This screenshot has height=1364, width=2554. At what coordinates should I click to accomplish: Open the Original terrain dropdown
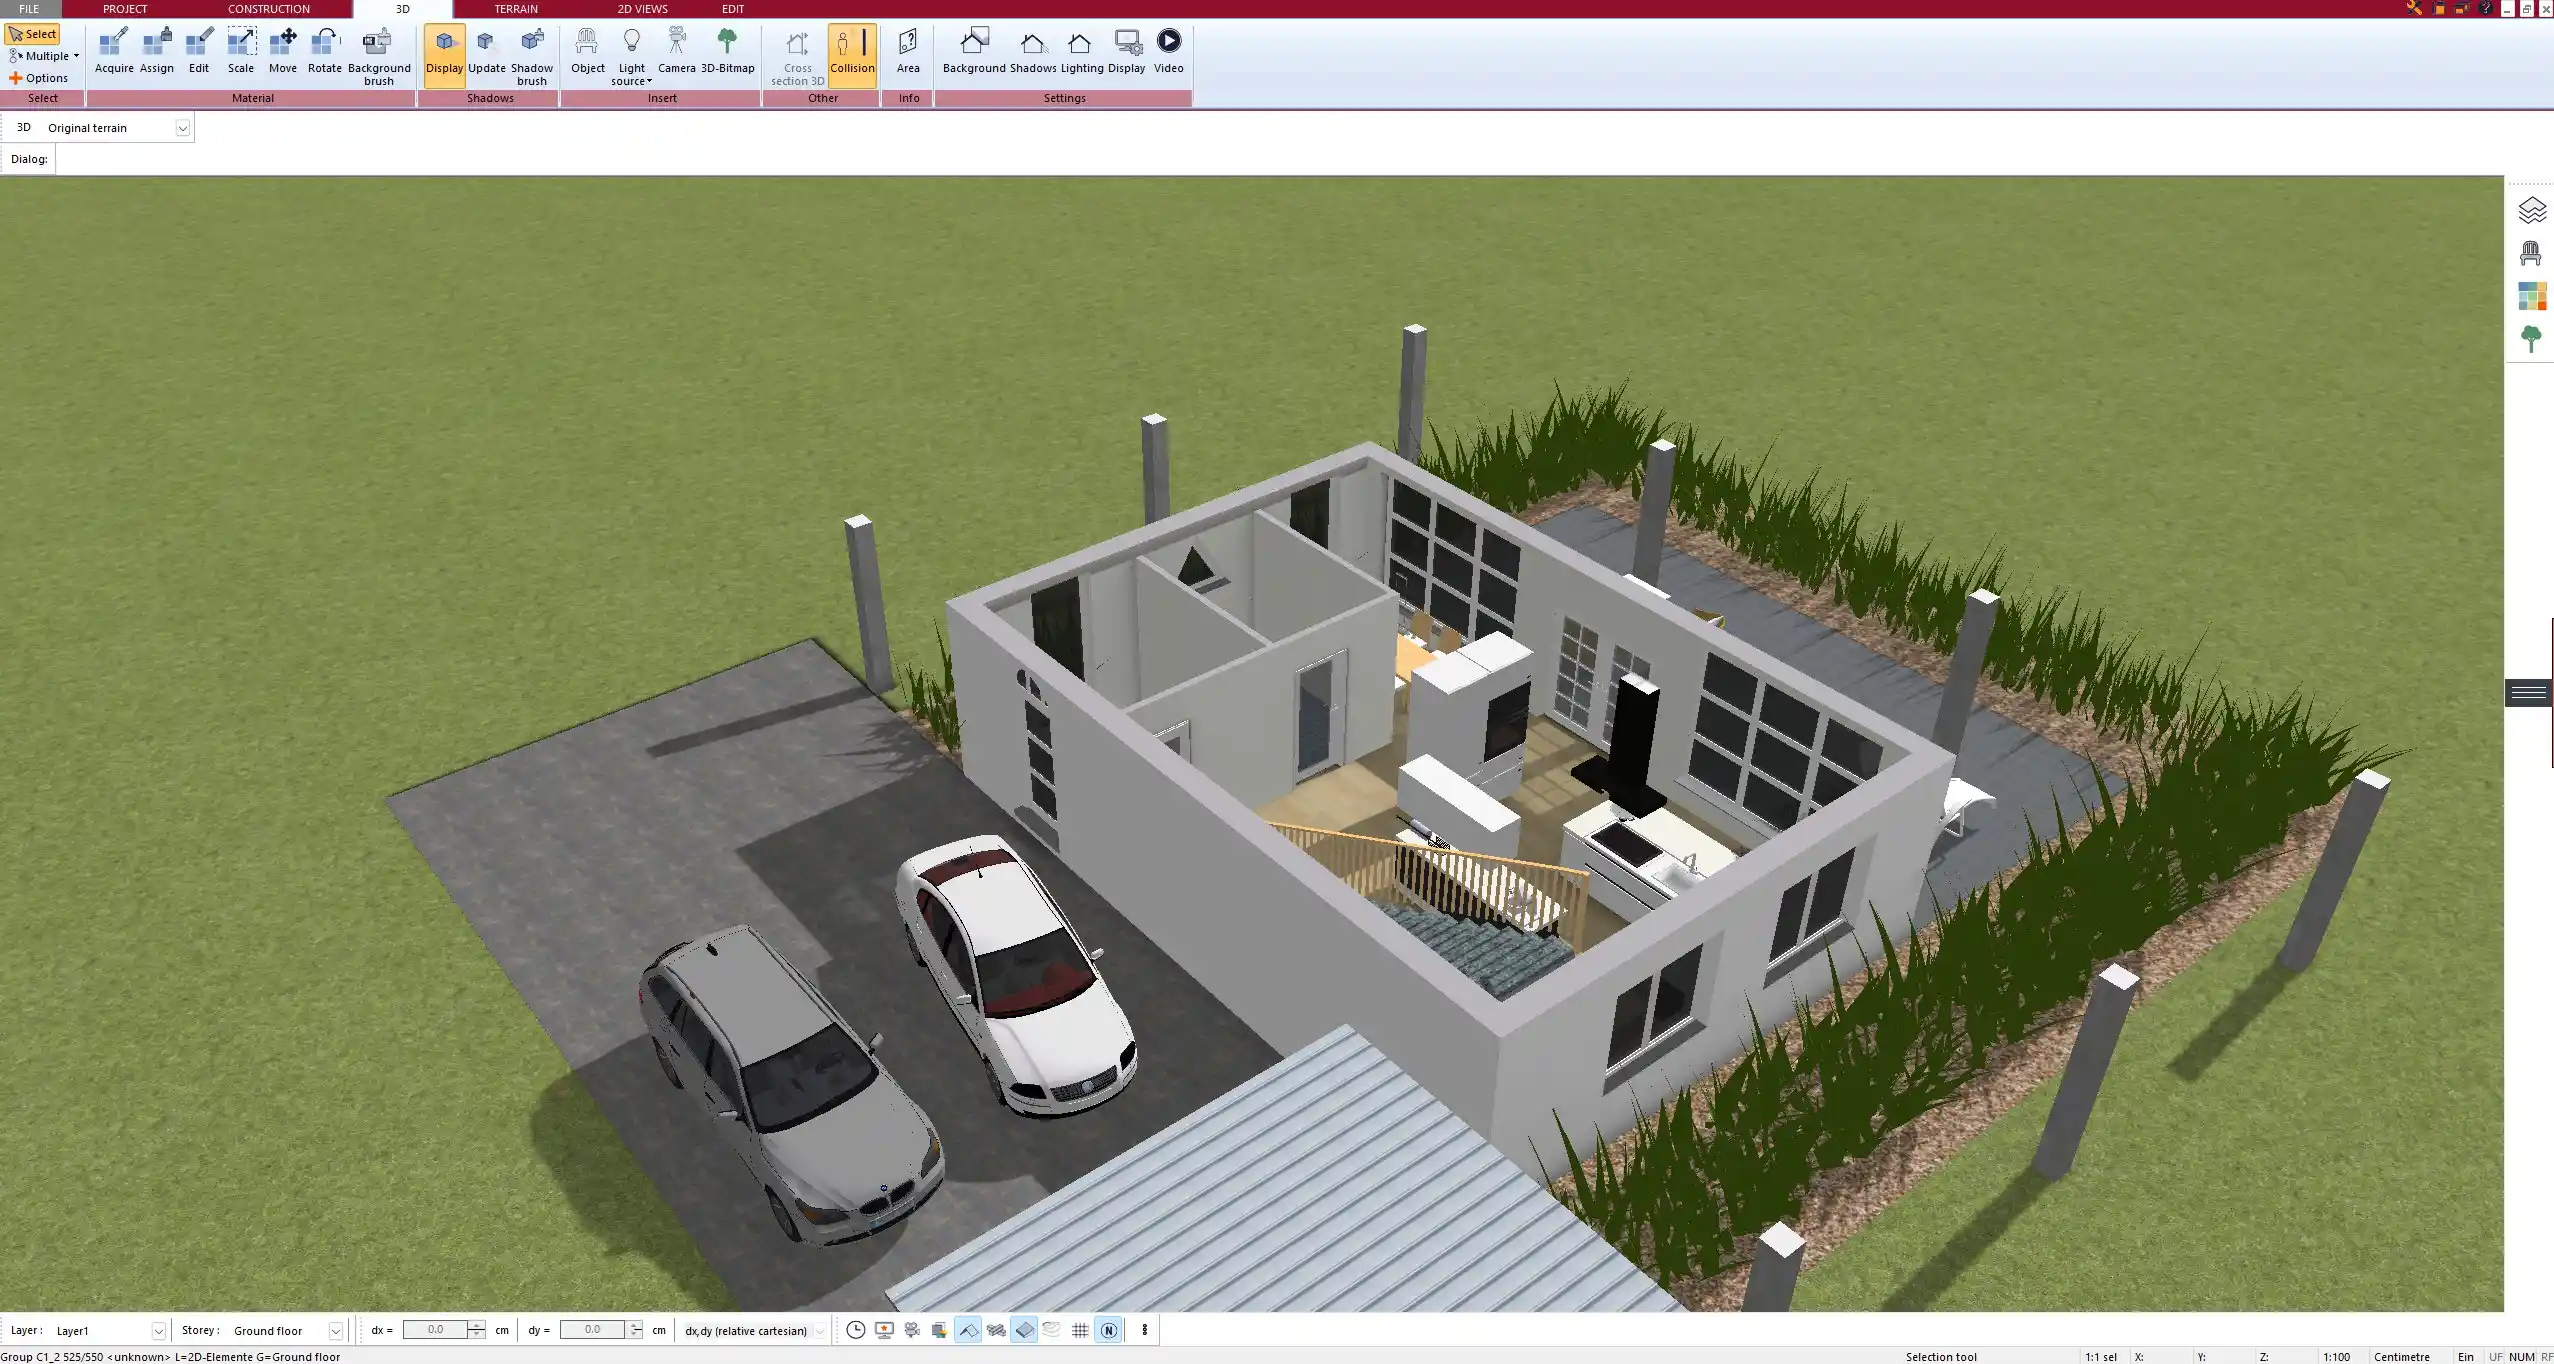183,127
